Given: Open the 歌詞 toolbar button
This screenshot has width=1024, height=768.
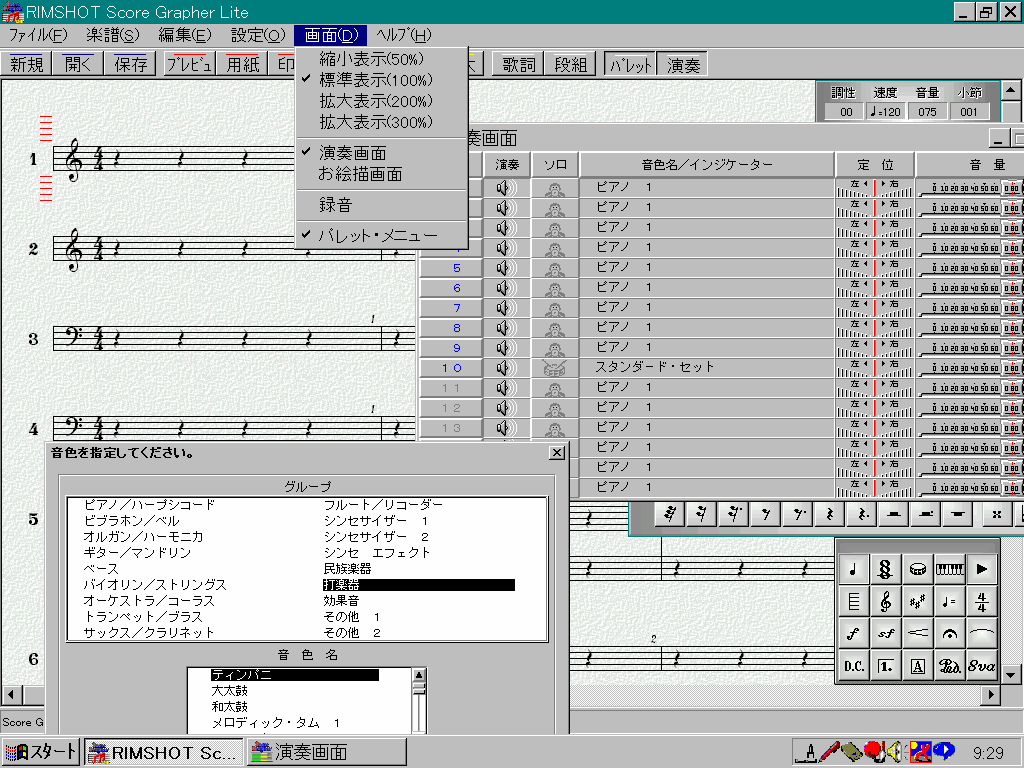Looking at the screenshot, I should click(x=519, y=64).
